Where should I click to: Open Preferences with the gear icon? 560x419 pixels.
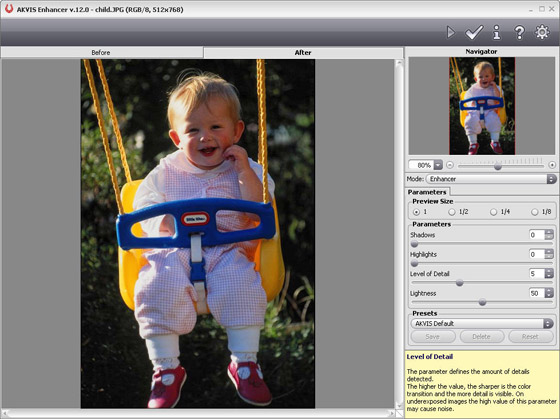pyautogui.click(x=542, y=32)
